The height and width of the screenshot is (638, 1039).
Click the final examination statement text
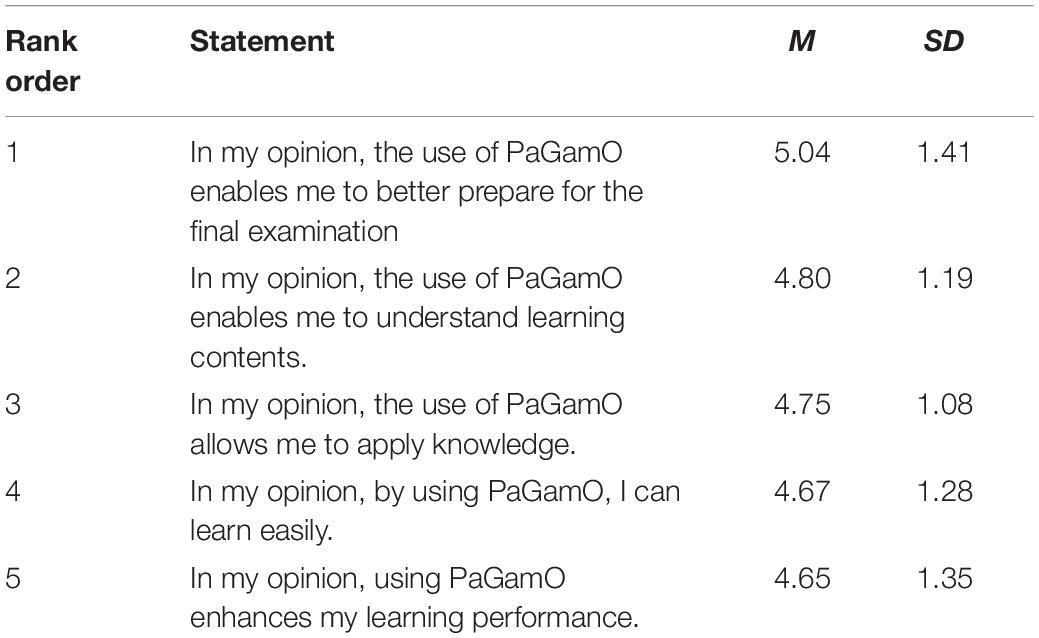coord(416,192)
